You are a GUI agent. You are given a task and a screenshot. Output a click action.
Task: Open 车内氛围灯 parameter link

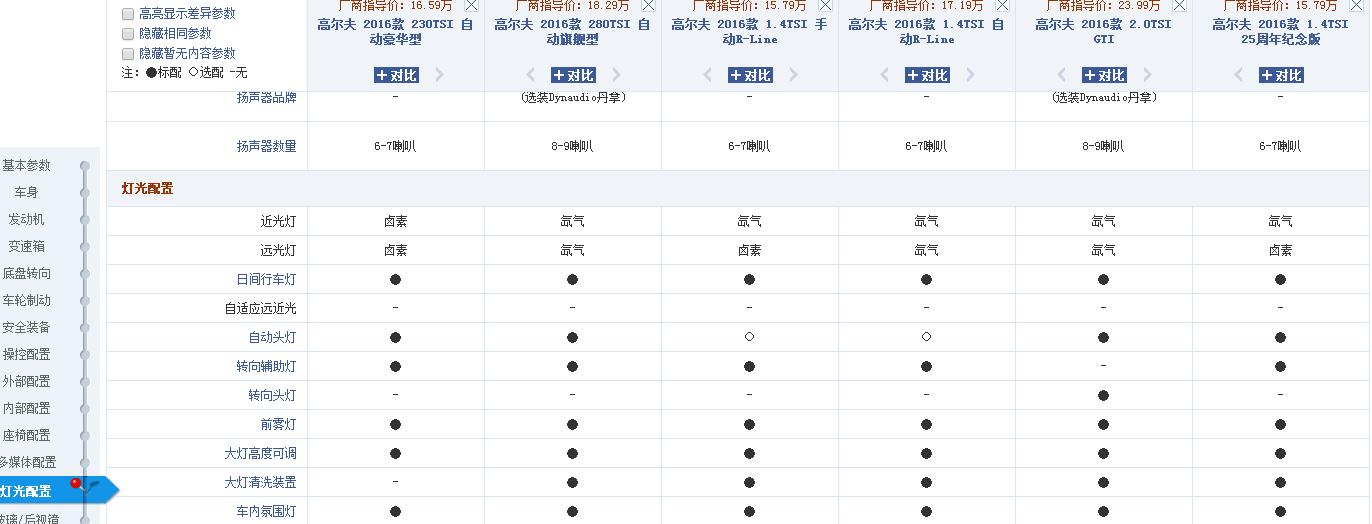[266, 512]
